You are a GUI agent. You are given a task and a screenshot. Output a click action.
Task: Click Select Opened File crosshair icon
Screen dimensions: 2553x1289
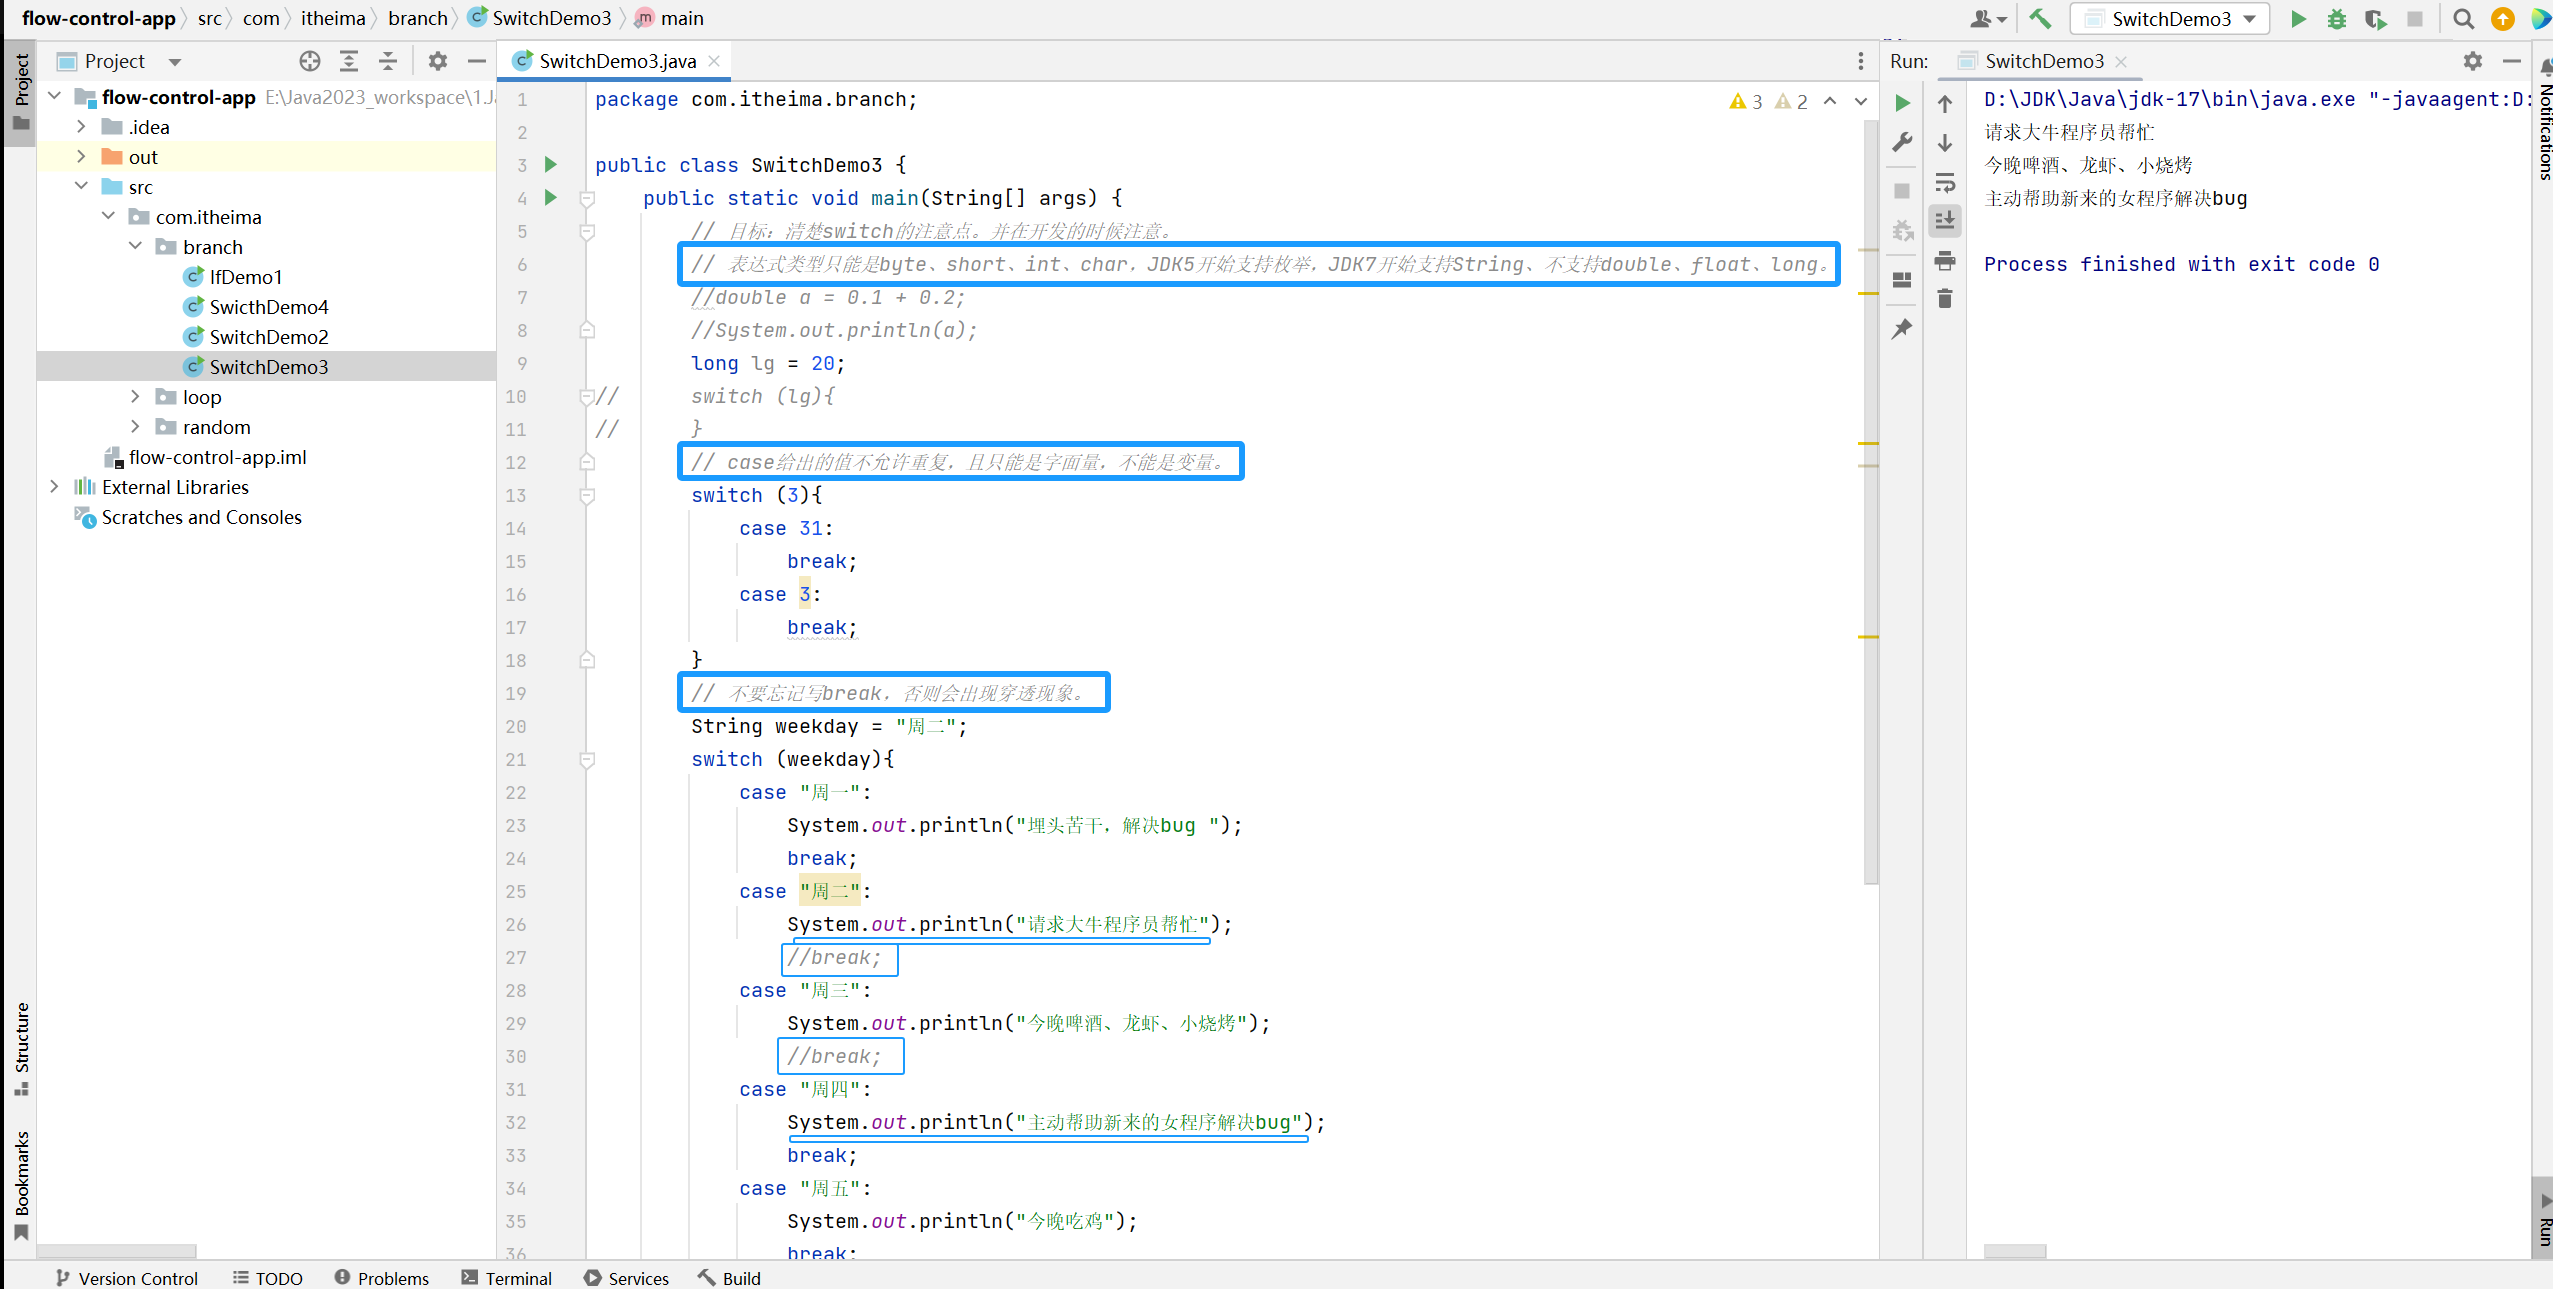point(310,61)
